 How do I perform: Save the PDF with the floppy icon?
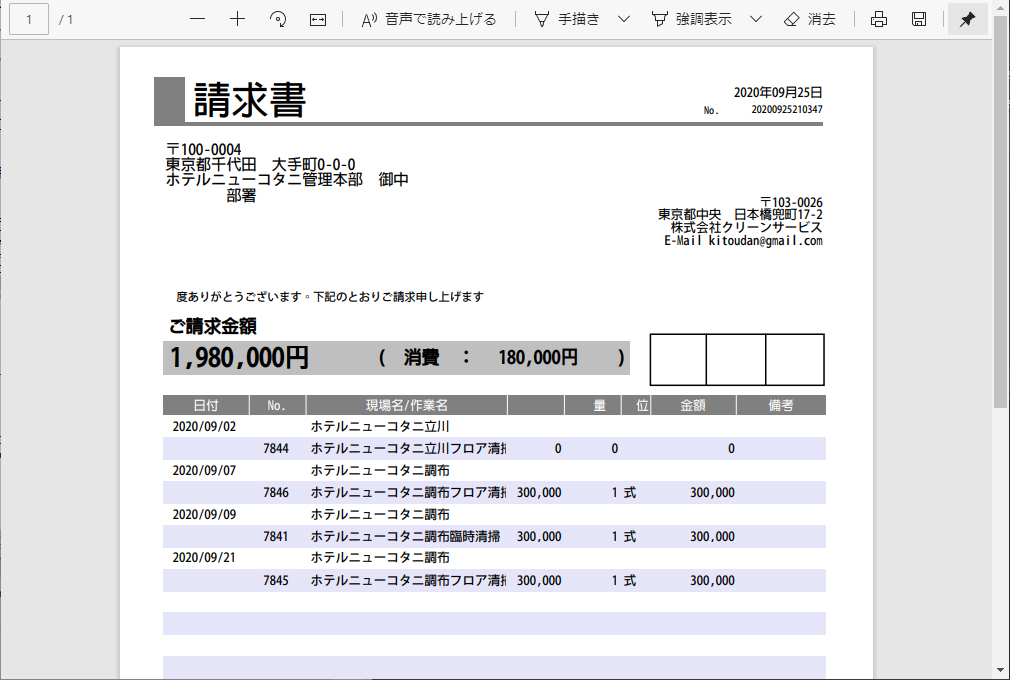[919, 19]
